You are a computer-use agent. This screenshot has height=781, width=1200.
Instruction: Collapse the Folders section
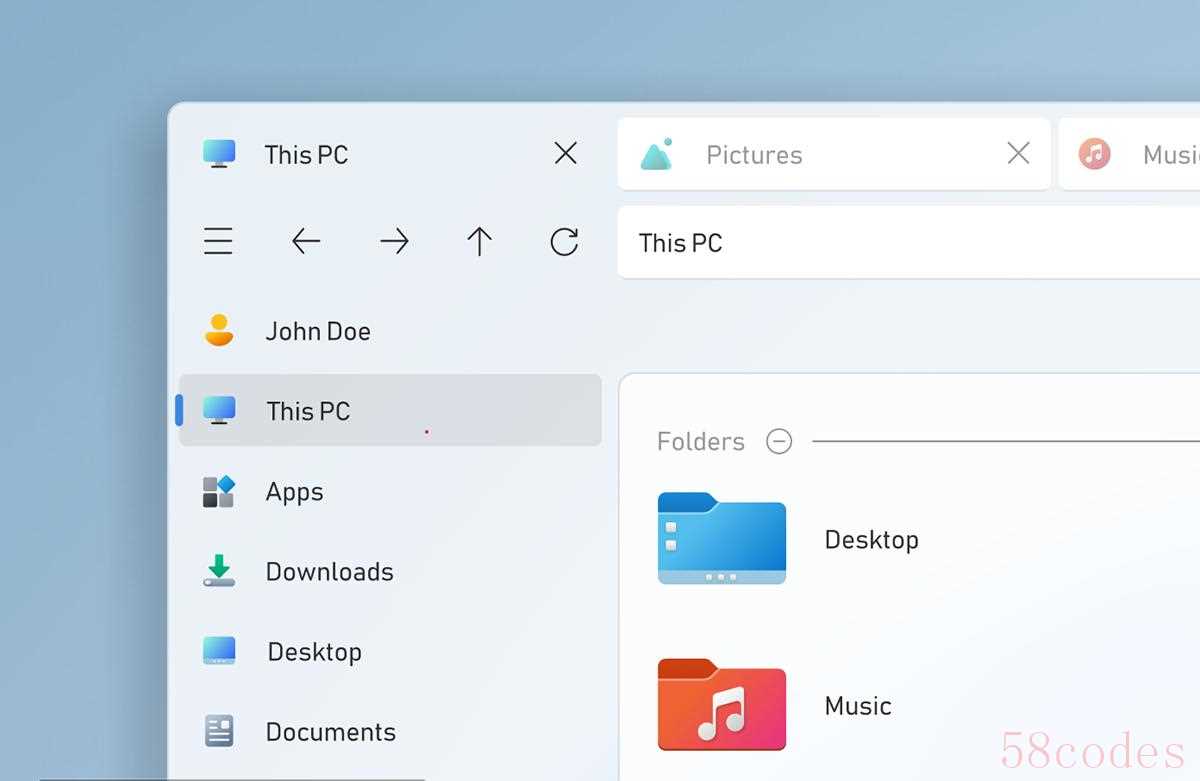tap(779, 441)
